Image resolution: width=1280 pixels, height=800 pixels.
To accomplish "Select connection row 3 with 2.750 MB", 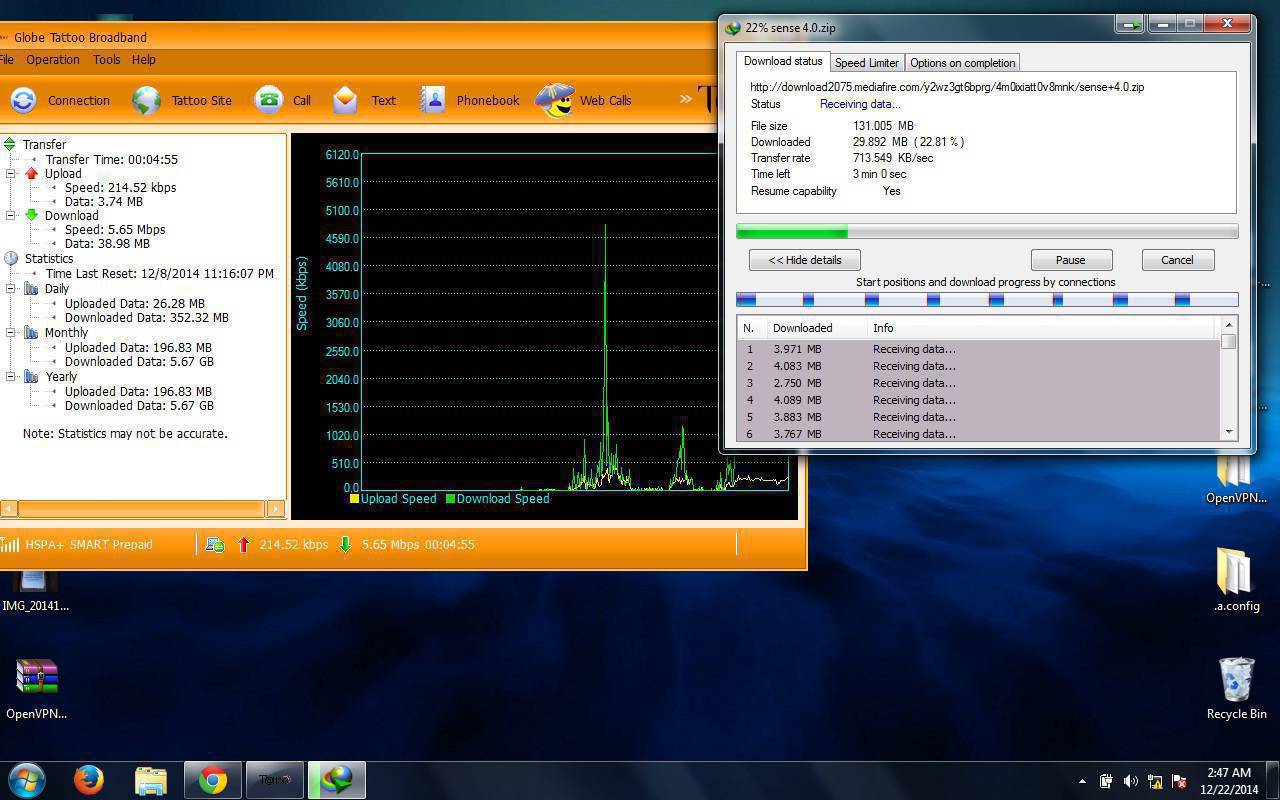I will [x=978, y=383].
